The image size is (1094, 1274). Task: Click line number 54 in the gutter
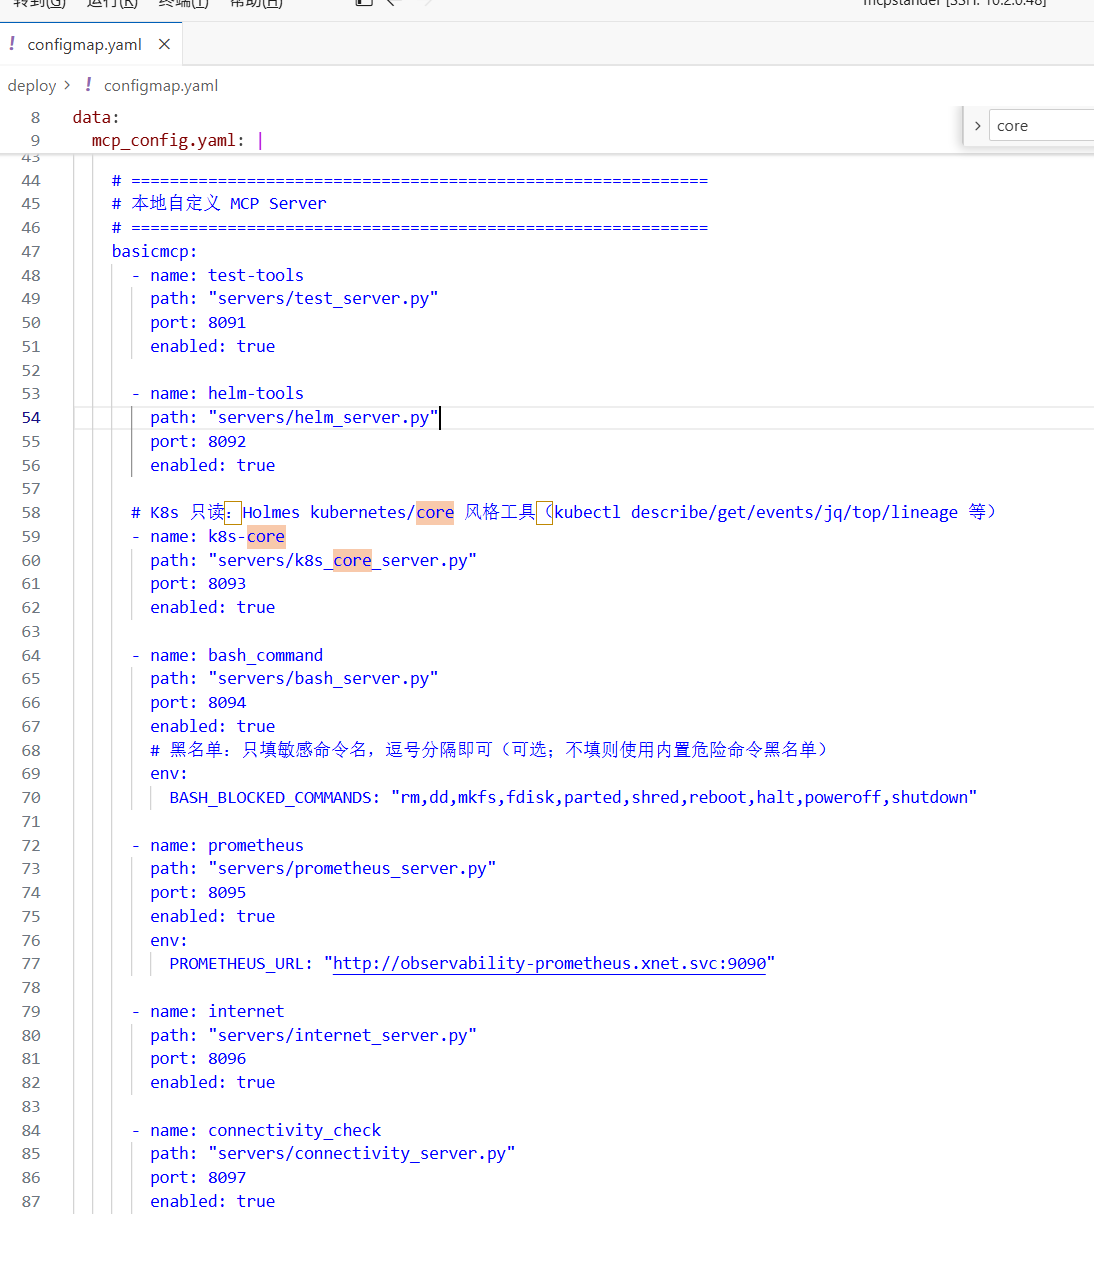click(x=31, y=417)
